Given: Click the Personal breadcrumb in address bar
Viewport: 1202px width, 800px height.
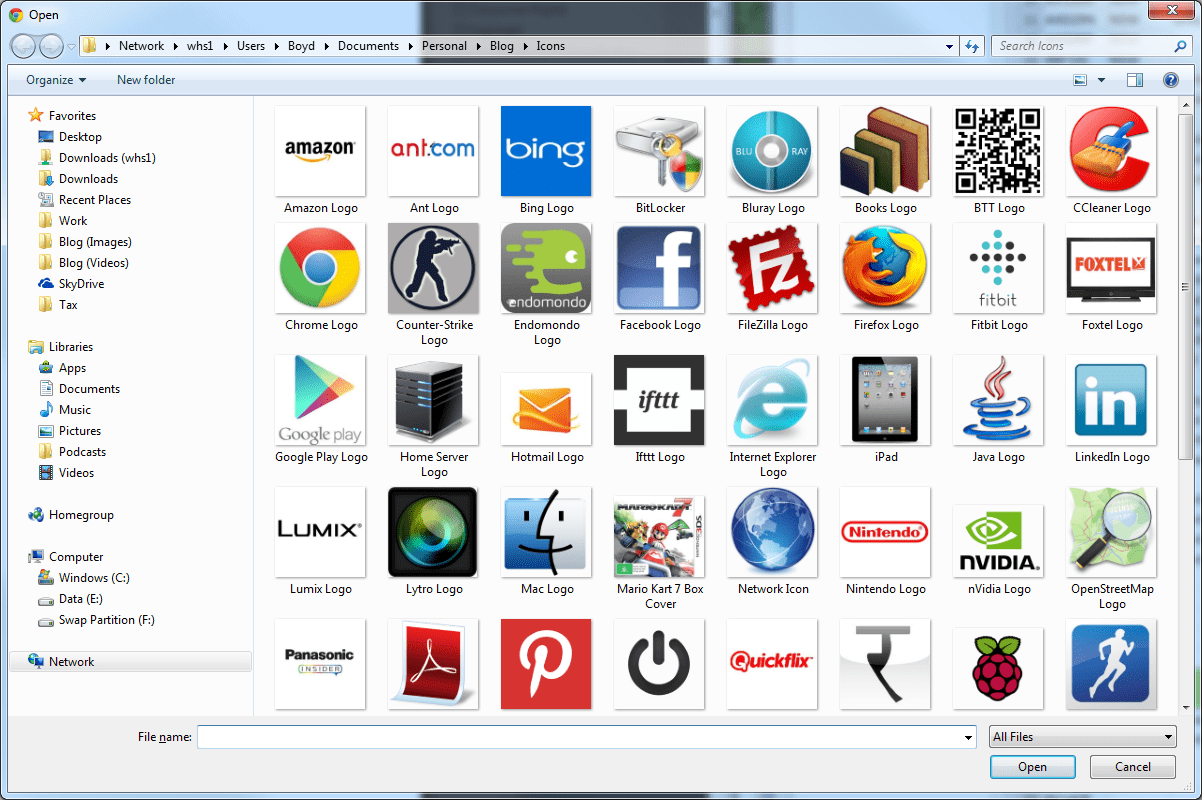Looking at the screenshot, I should 444,46.
